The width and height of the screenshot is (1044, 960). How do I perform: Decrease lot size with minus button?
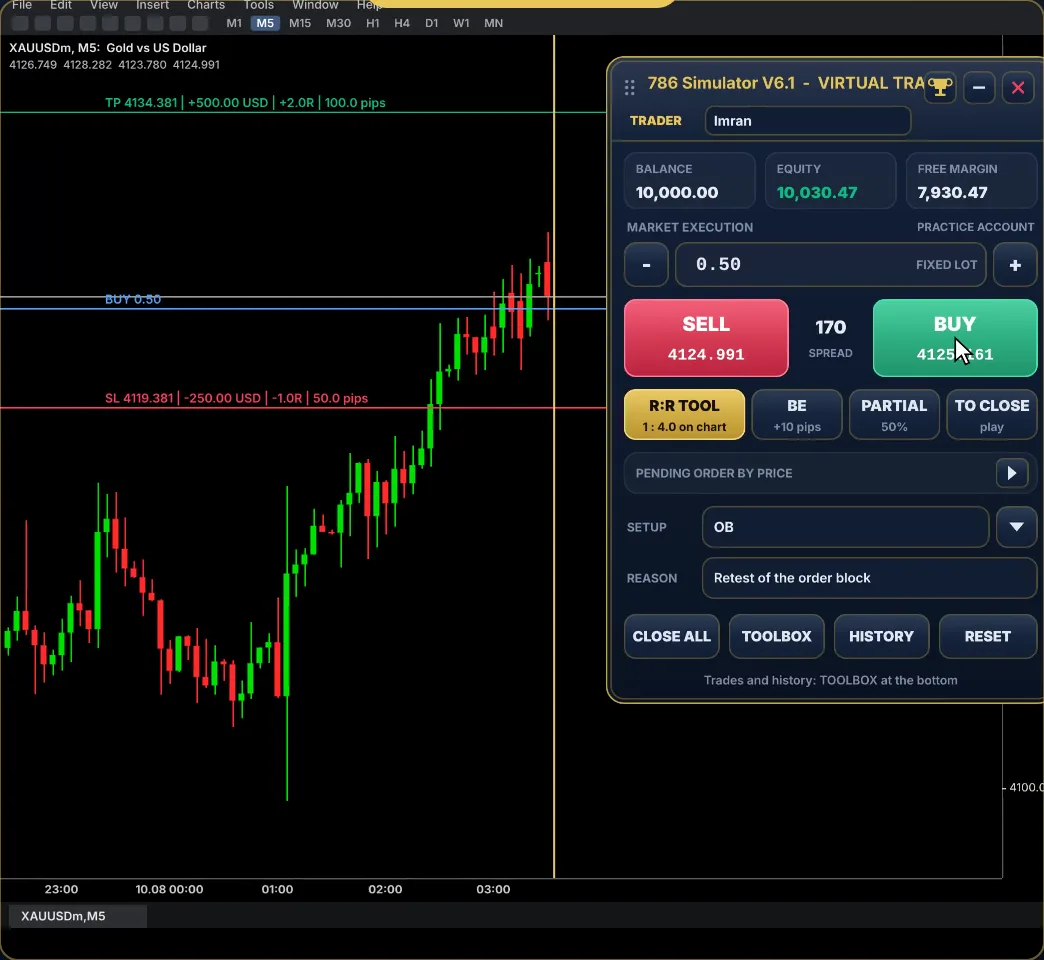[x=646, y=264]
